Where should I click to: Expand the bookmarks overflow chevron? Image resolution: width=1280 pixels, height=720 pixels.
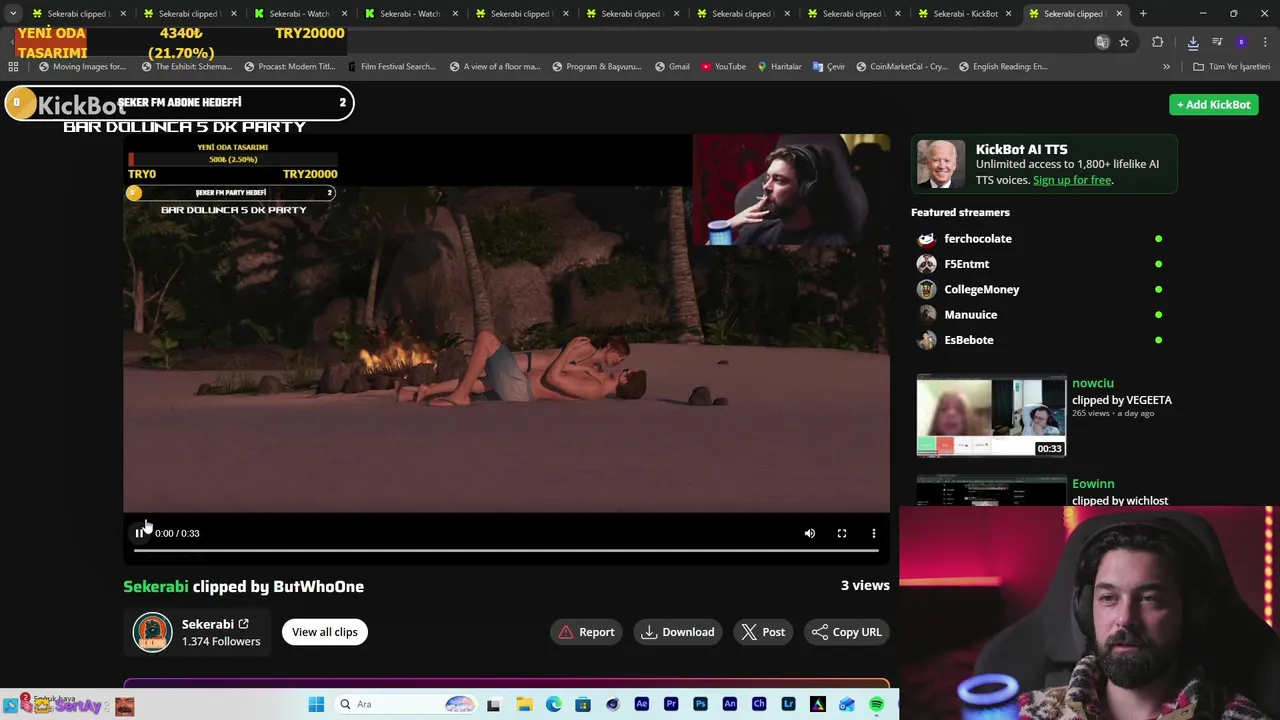tap(1166, 67)
